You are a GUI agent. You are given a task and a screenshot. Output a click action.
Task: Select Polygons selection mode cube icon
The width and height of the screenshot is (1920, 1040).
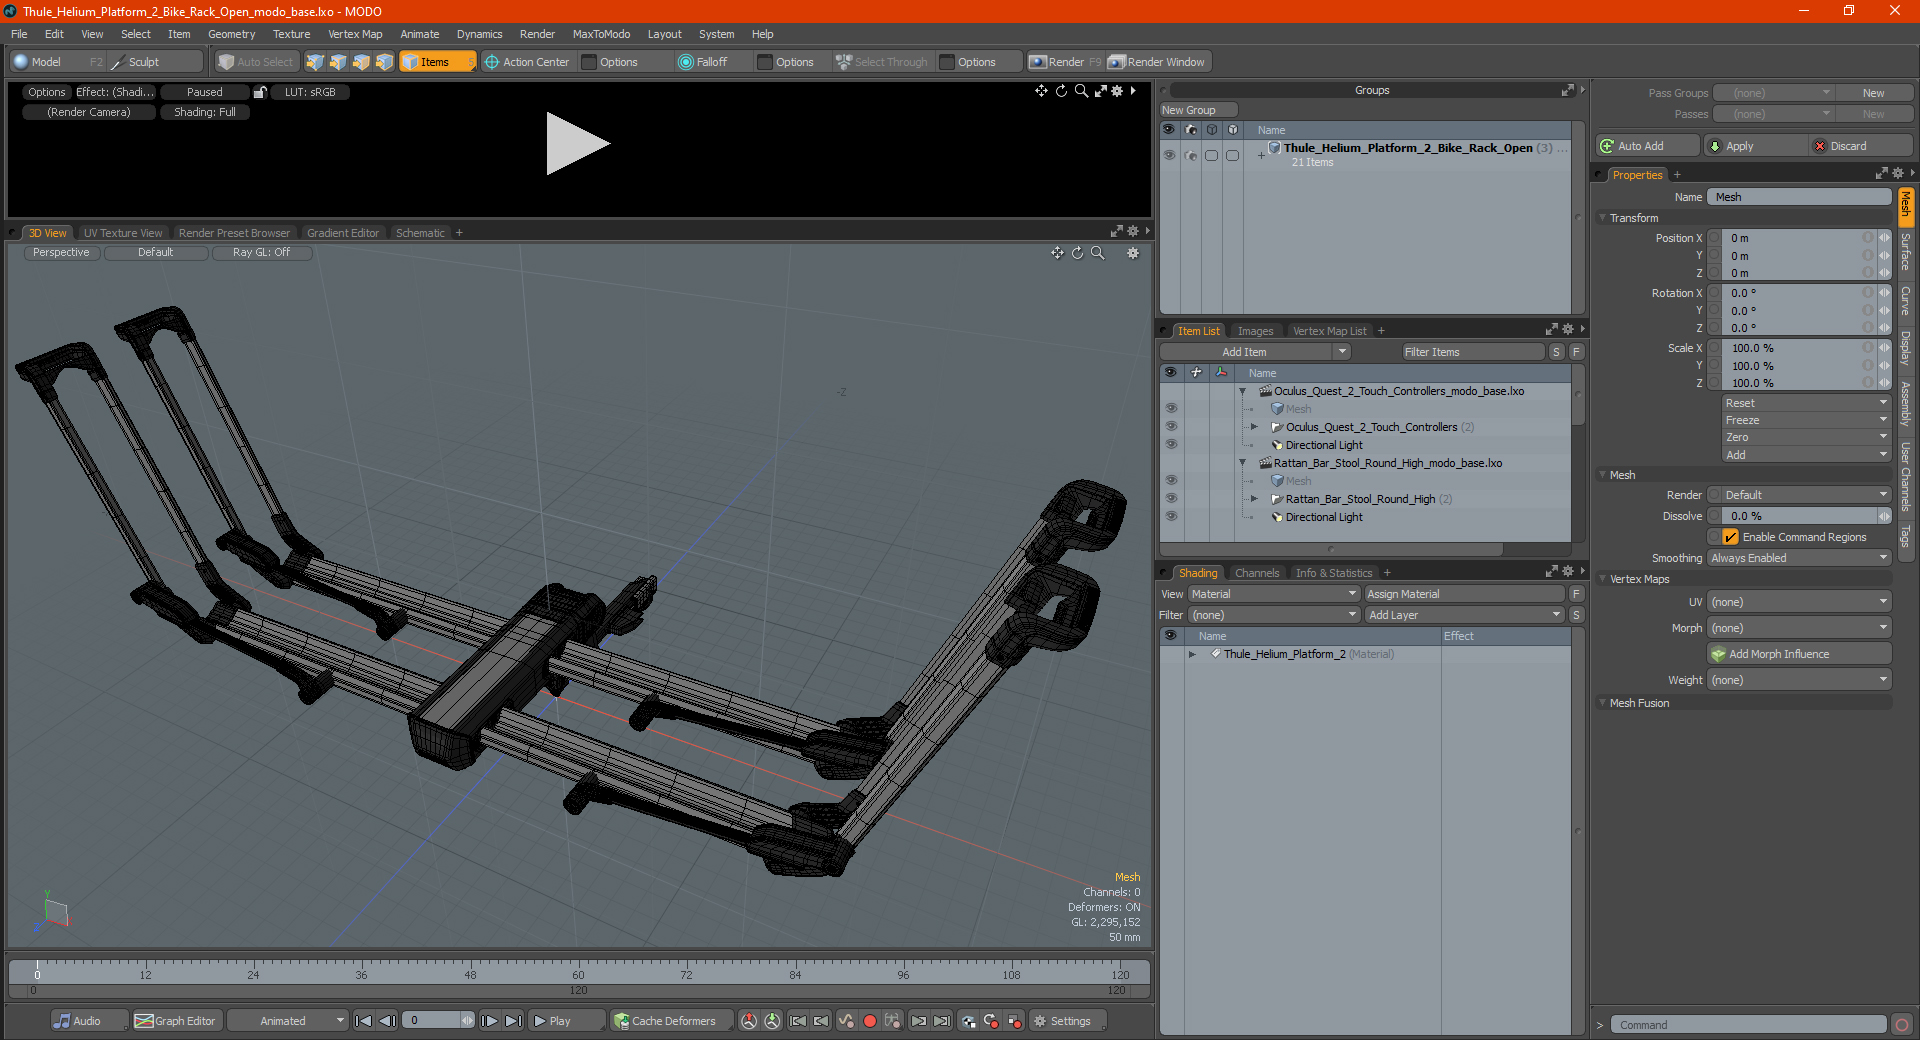coord(361,62)
